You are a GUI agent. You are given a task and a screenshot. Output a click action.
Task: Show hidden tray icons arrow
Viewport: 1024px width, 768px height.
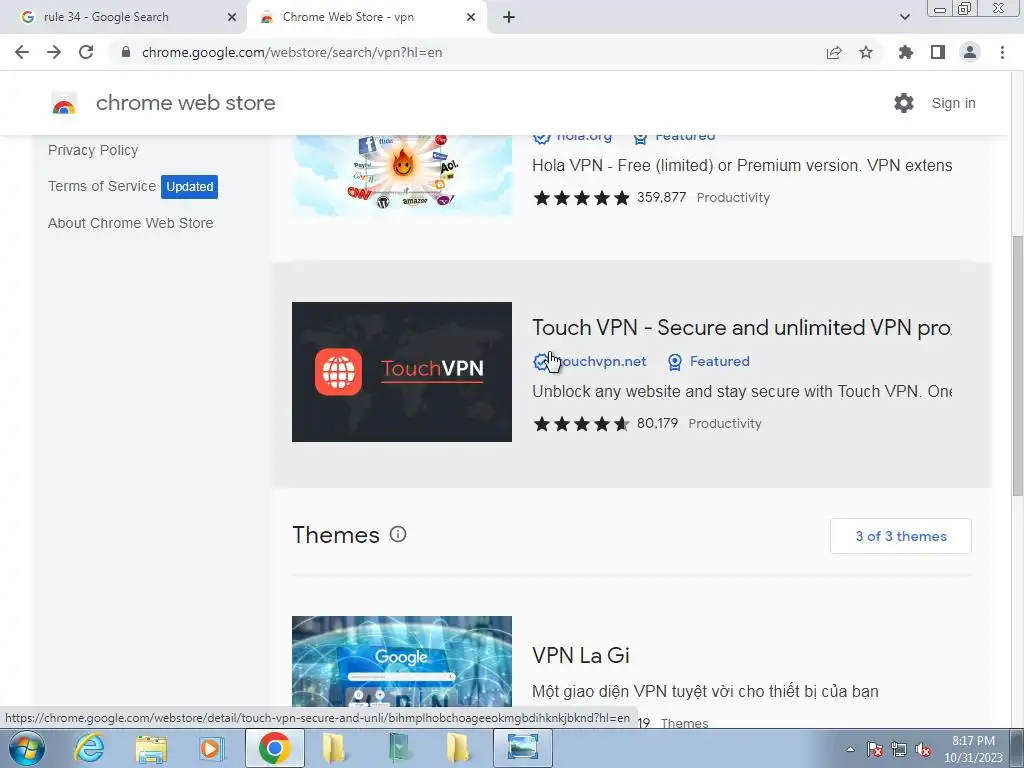click(850, 750)
